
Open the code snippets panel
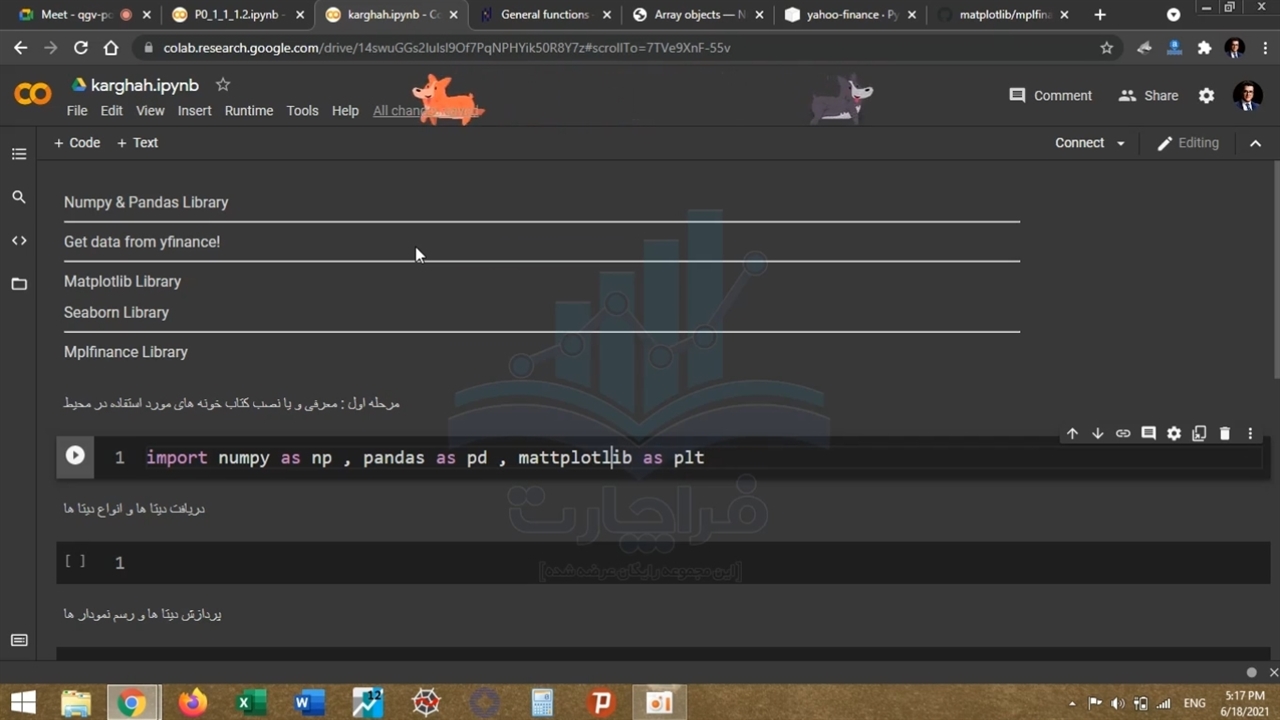coord(19,241)
